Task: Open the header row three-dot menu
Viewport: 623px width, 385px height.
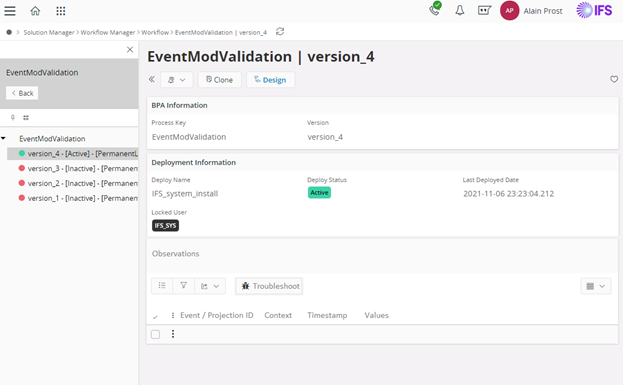Action: point(172,315)
